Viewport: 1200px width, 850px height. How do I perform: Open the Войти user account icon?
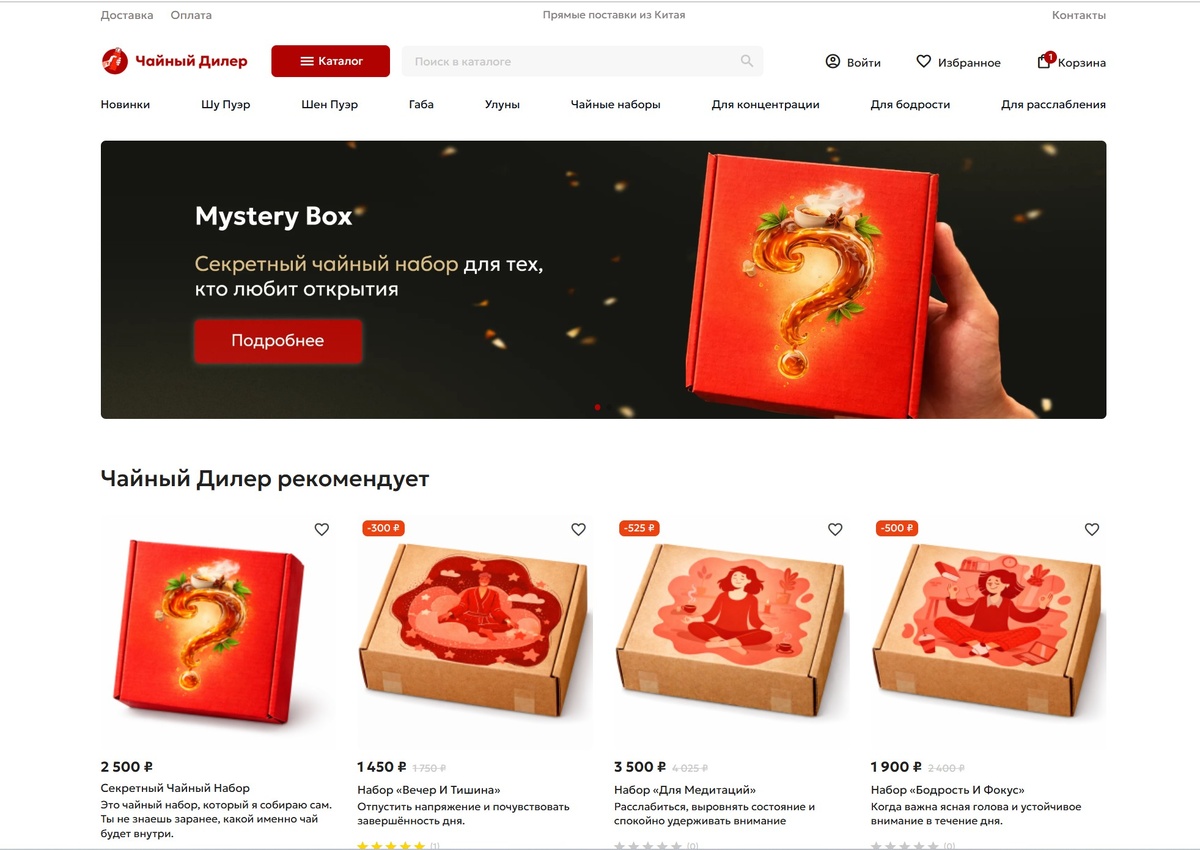pos(833,62)
